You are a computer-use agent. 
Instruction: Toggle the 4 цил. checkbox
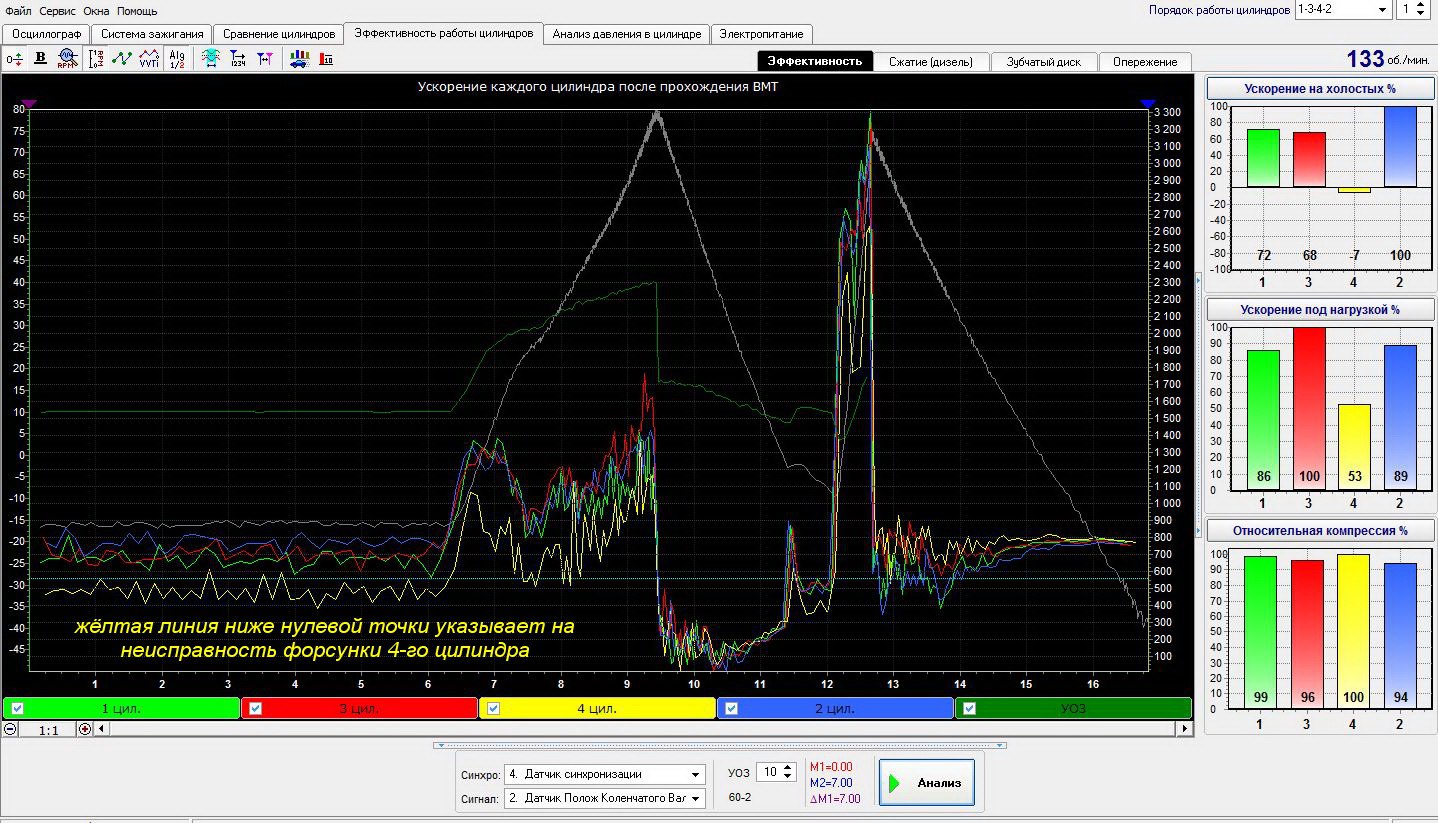click(493, 709)
